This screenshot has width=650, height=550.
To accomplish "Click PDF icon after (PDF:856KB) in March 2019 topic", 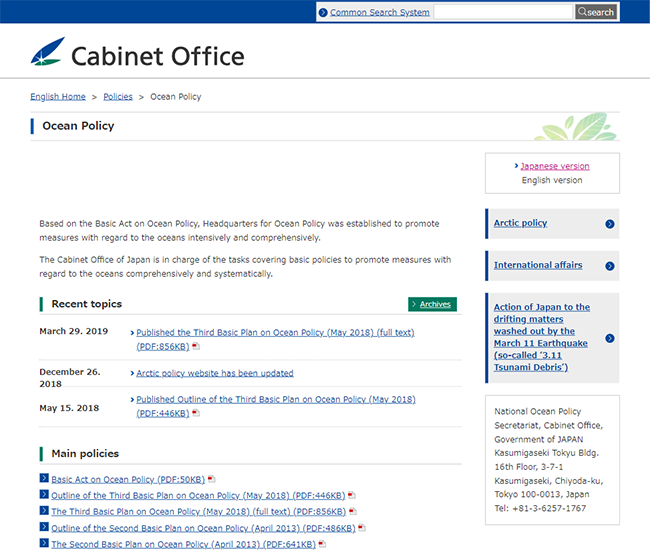I will click(x=196, y=346).
